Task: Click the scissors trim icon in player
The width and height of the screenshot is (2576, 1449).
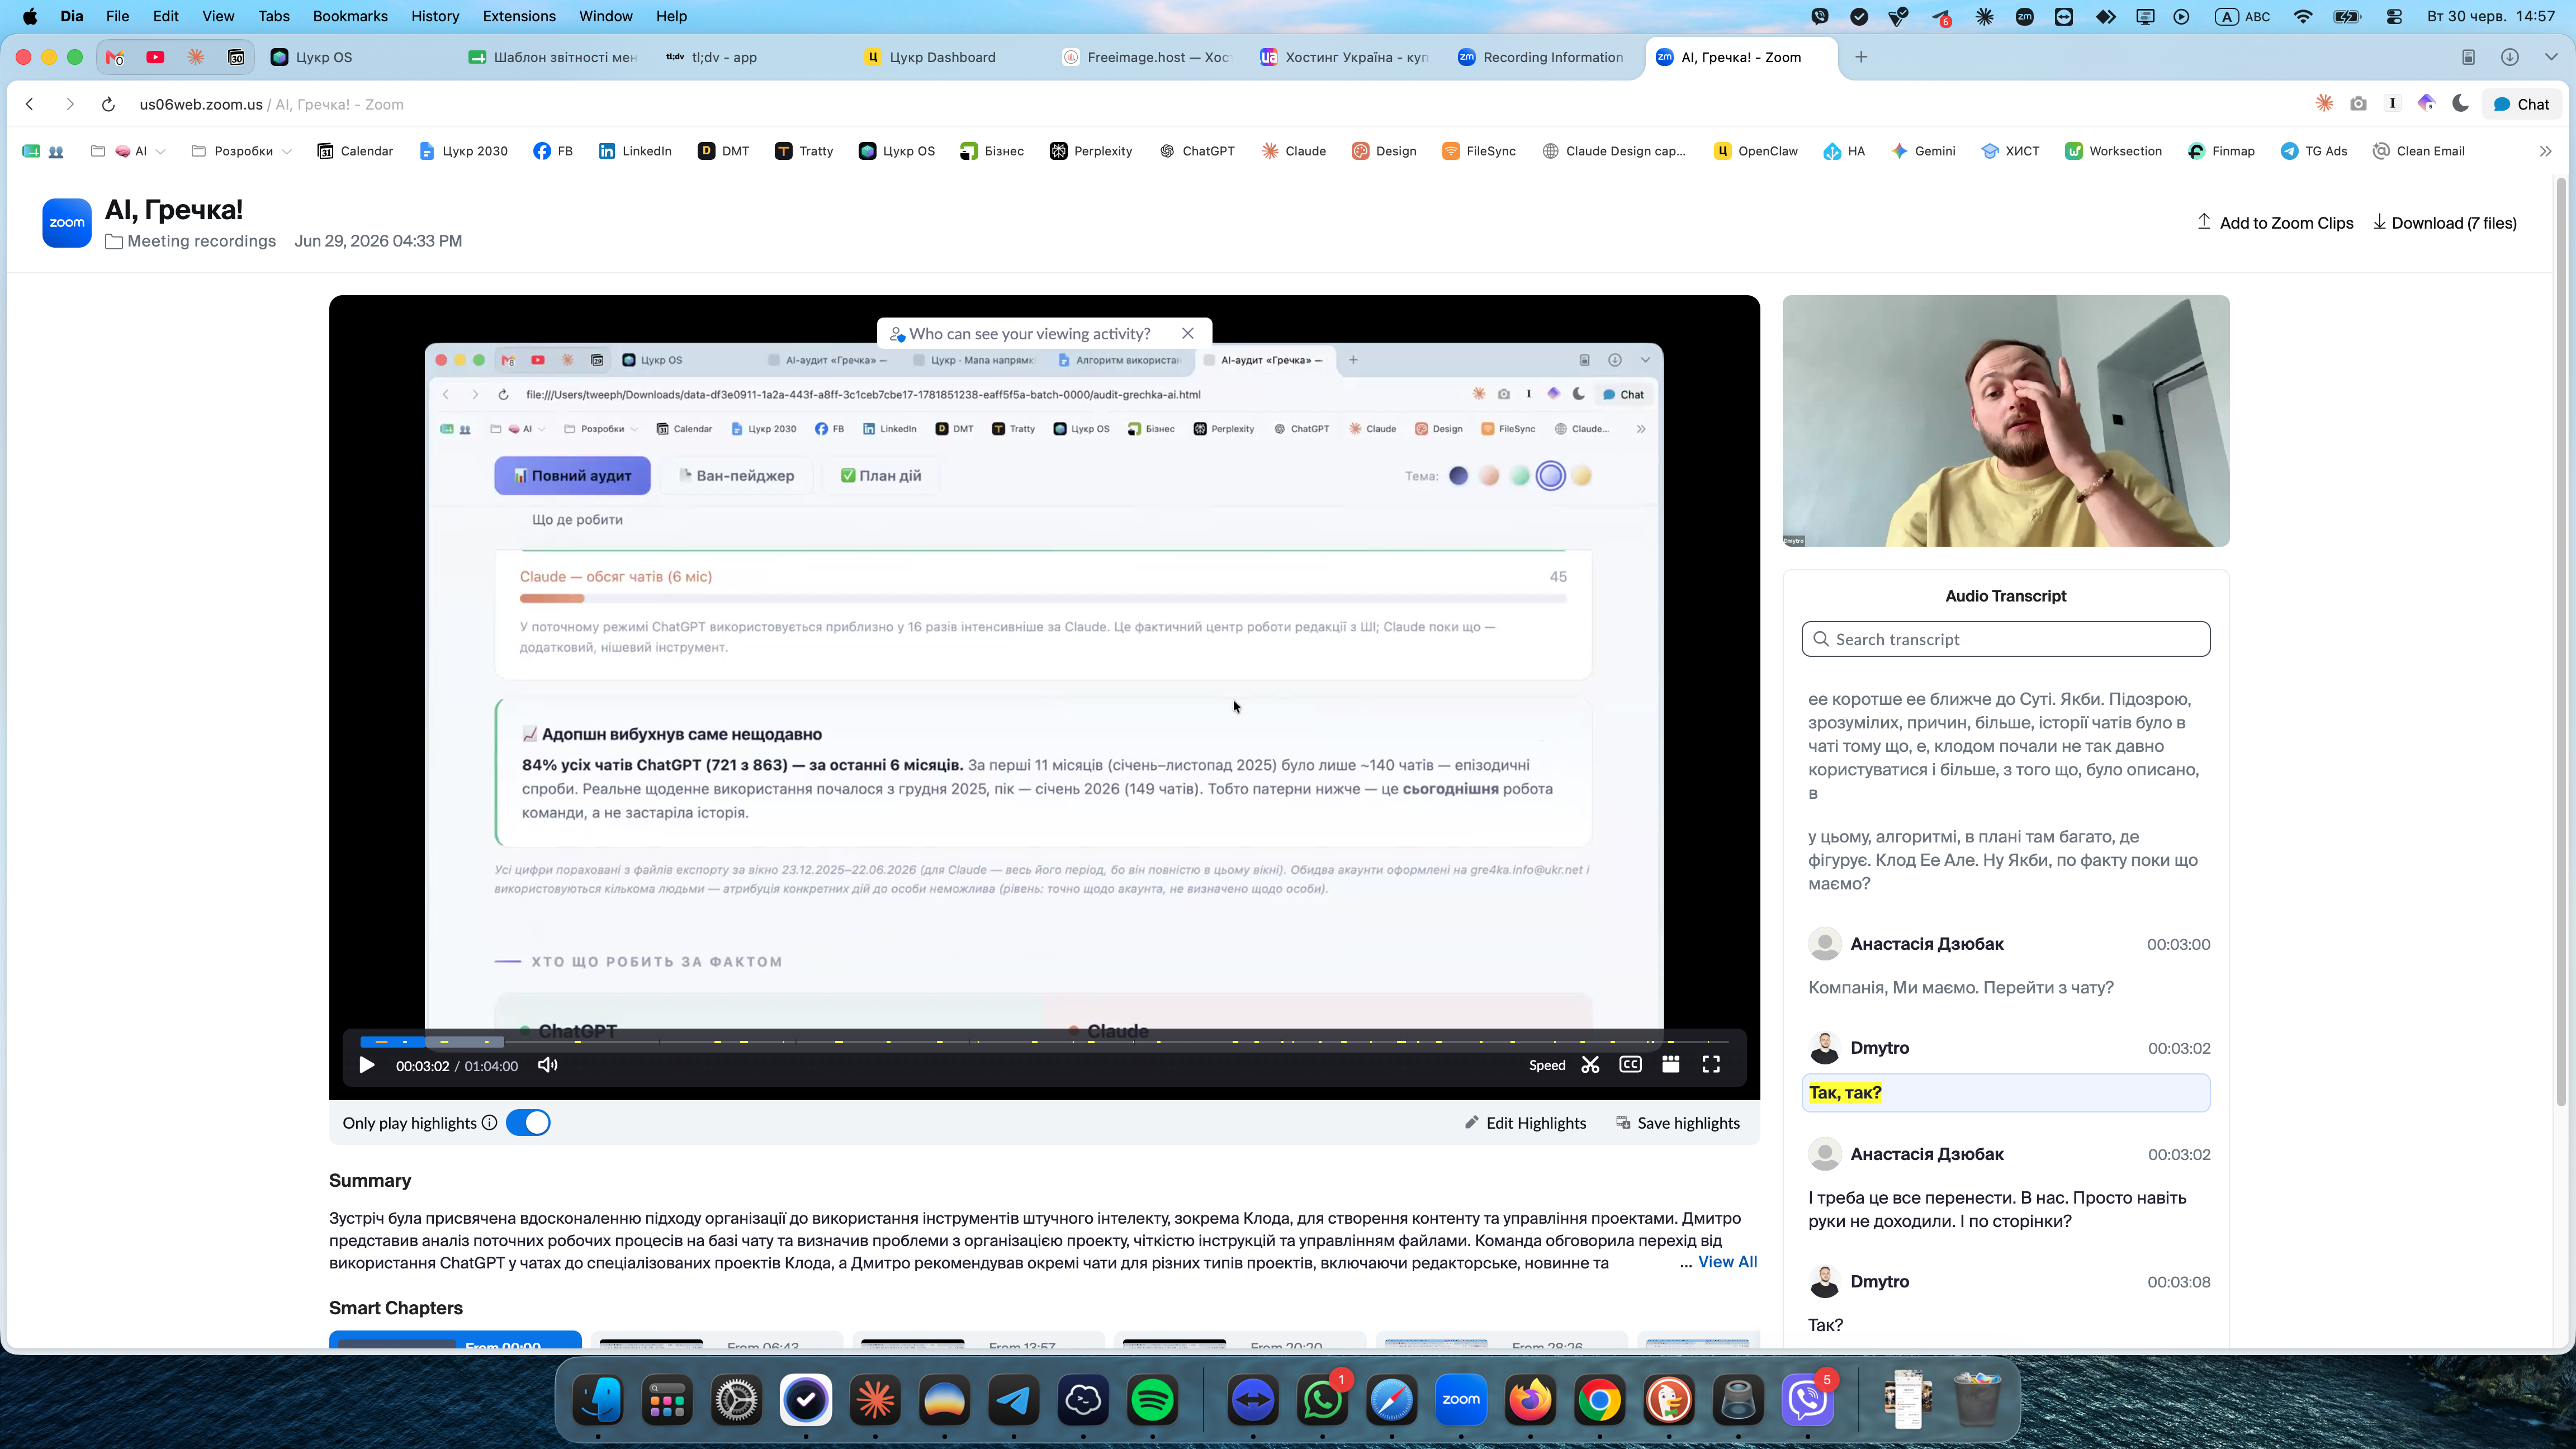Action: click(x=1590, y=1065)
